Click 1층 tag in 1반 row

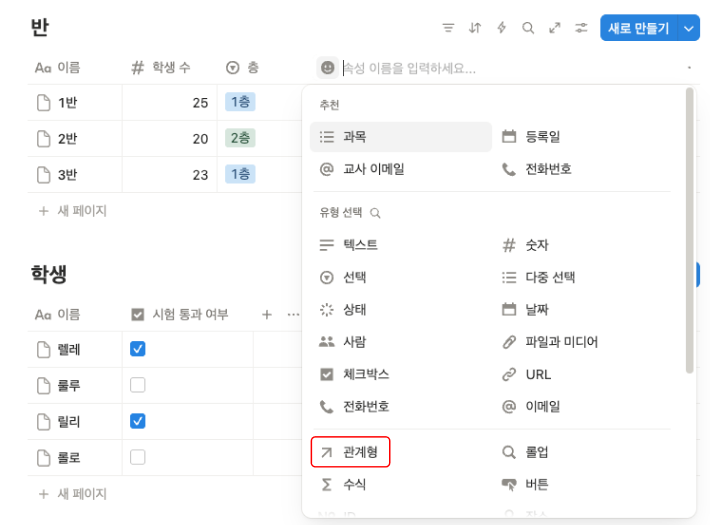tap(240, 102)
